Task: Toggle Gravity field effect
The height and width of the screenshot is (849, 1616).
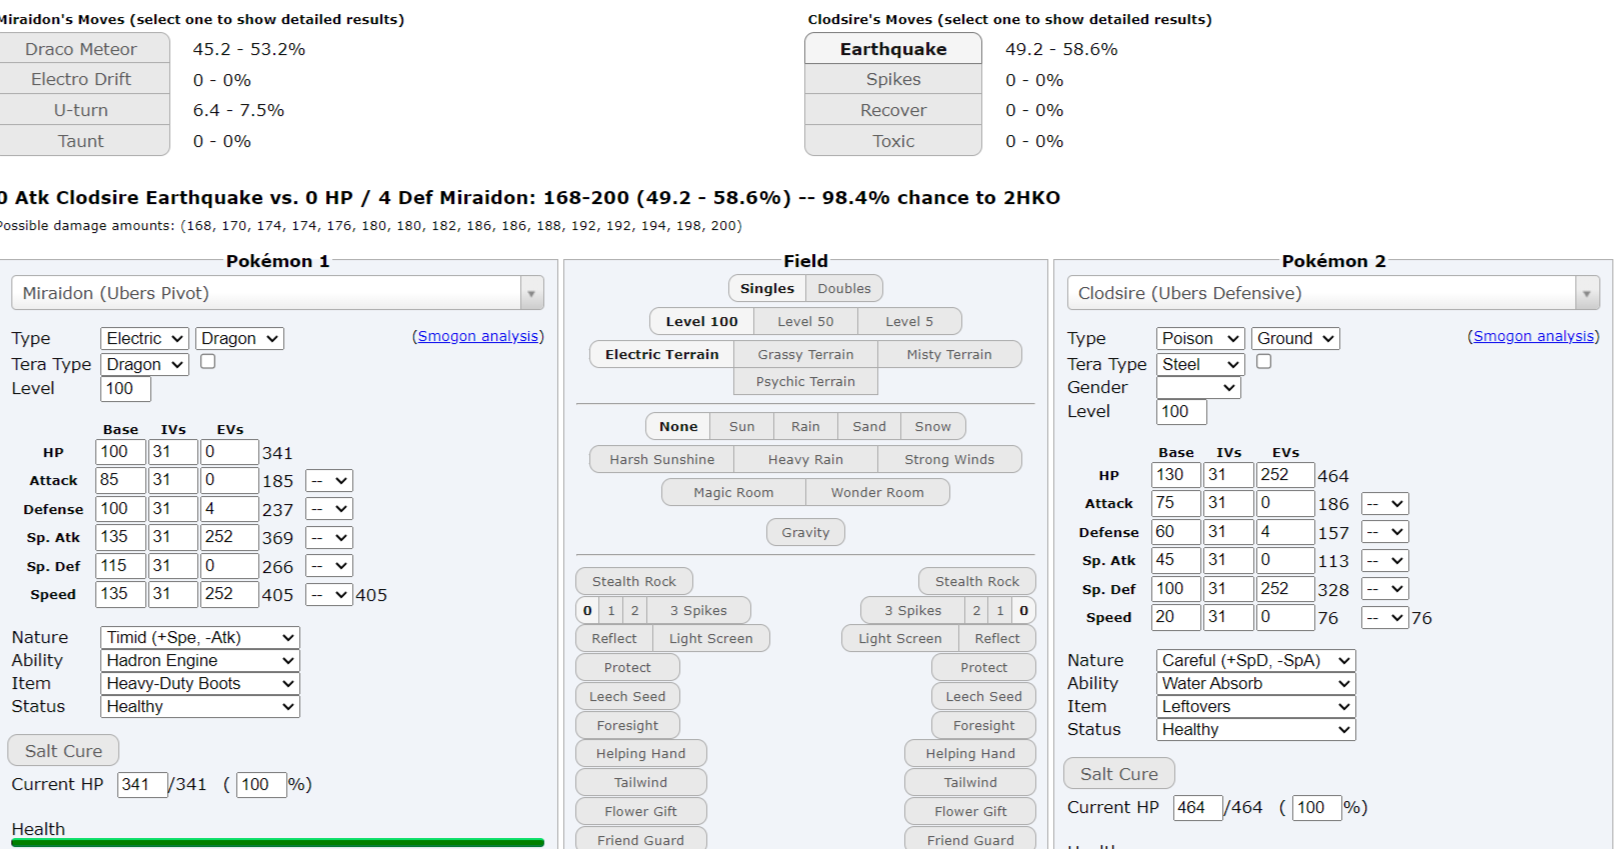Action: pos(806,532)
